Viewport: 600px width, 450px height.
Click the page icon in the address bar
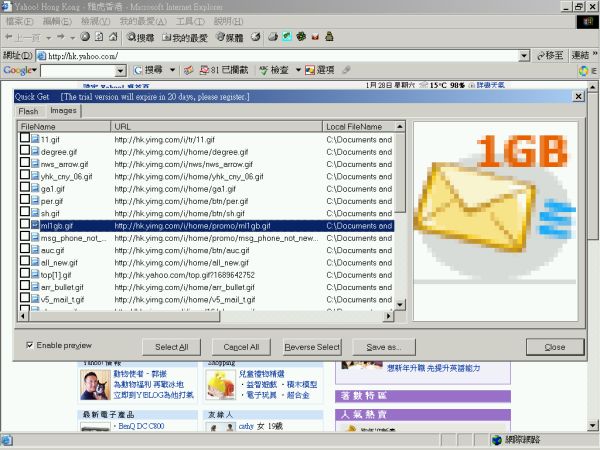coord(41,56)
